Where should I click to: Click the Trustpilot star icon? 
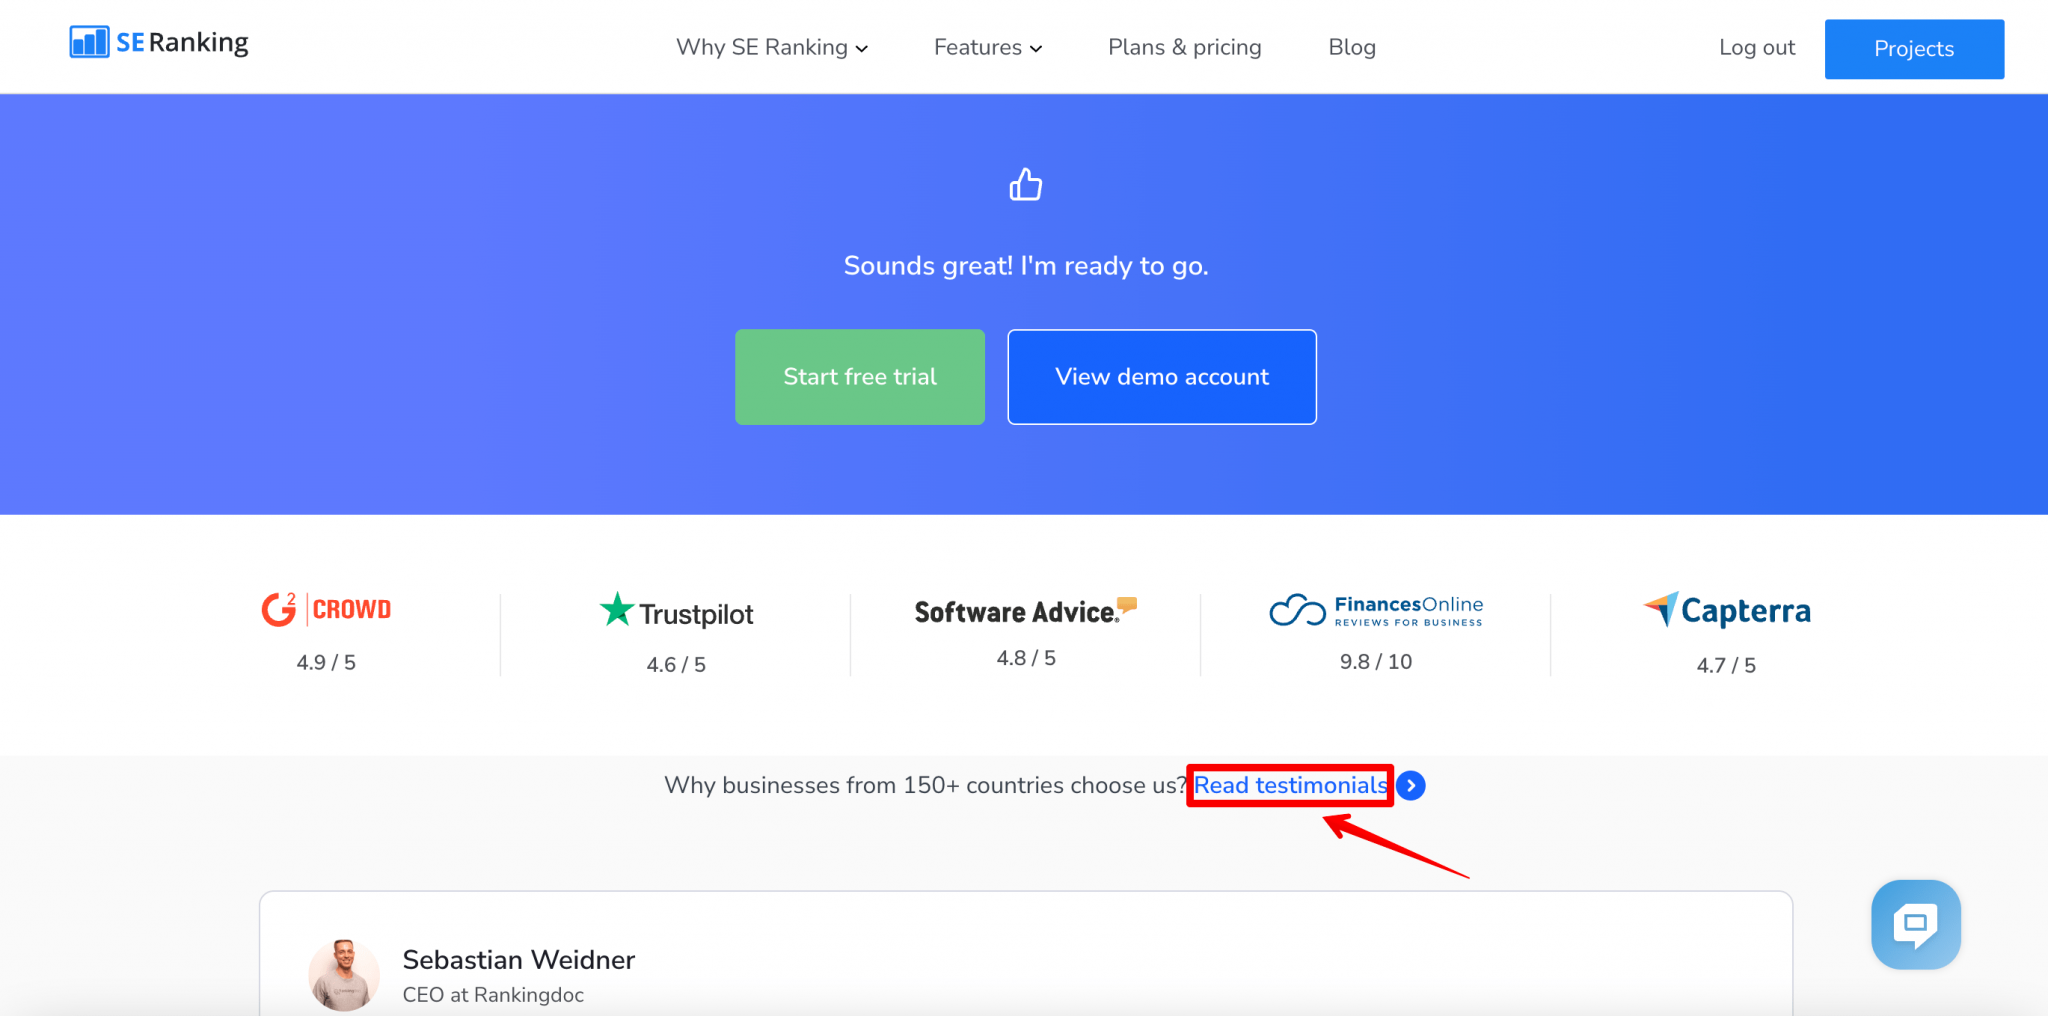click(x=615, y=610)
